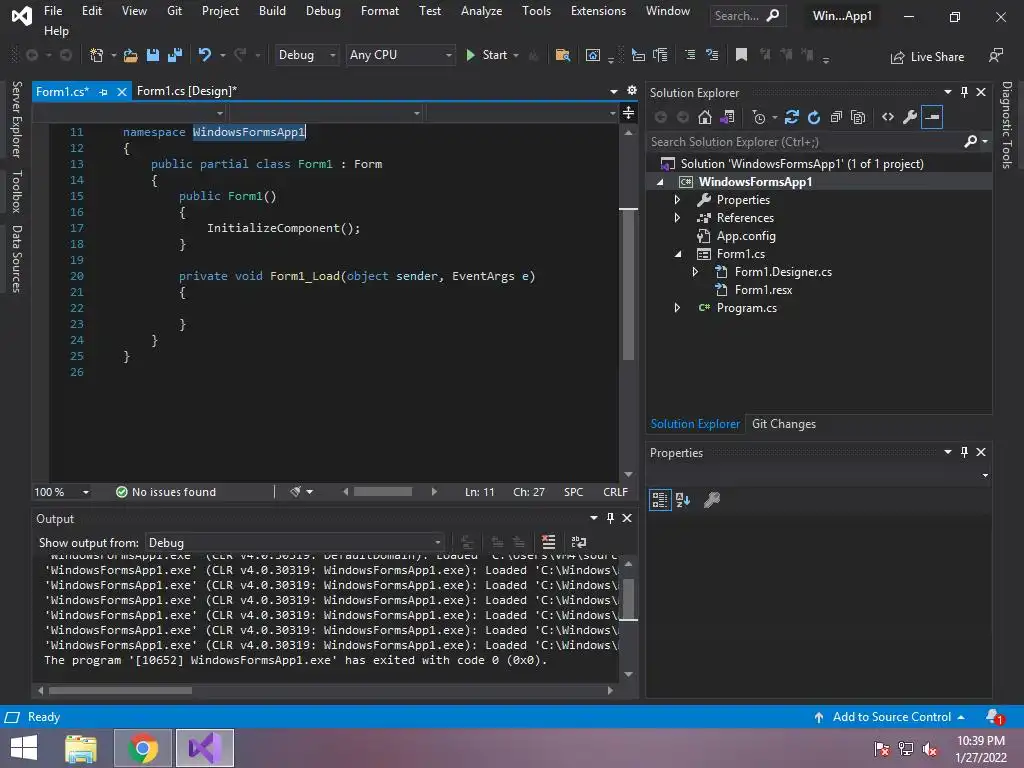Screen dimensions: 1024x768
Task: Expand the Form1.Designer.cs node
Action: pyautogui.click(x=696, y=272)
